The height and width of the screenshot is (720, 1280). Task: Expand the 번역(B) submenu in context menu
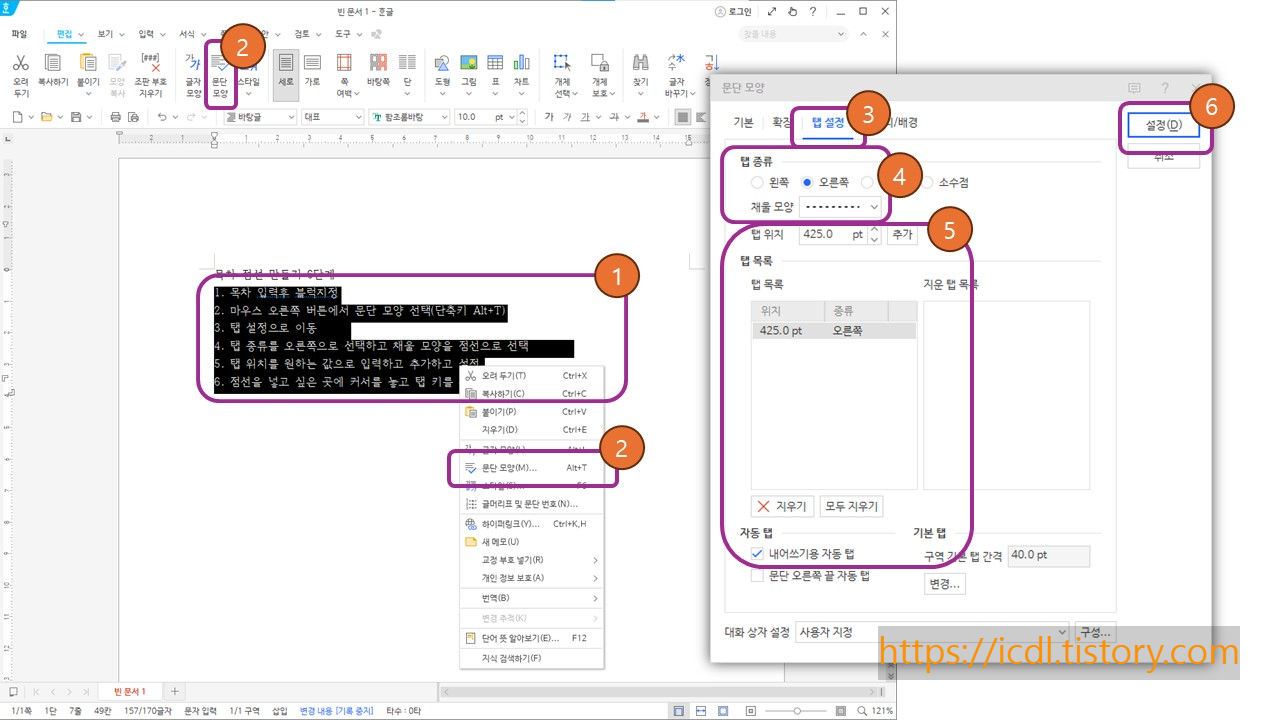coord(531,598)
